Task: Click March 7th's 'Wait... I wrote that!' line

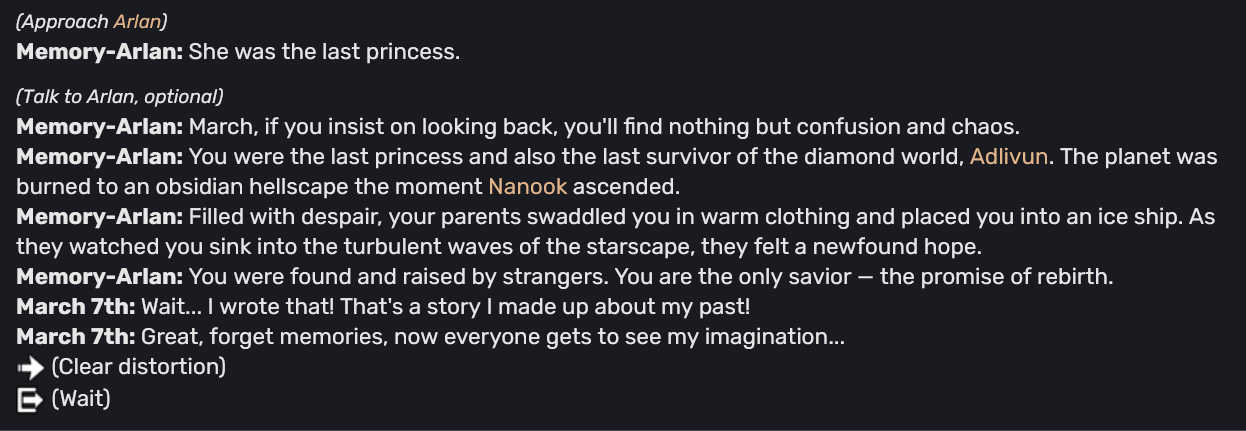Action: [x=392, y=307]
